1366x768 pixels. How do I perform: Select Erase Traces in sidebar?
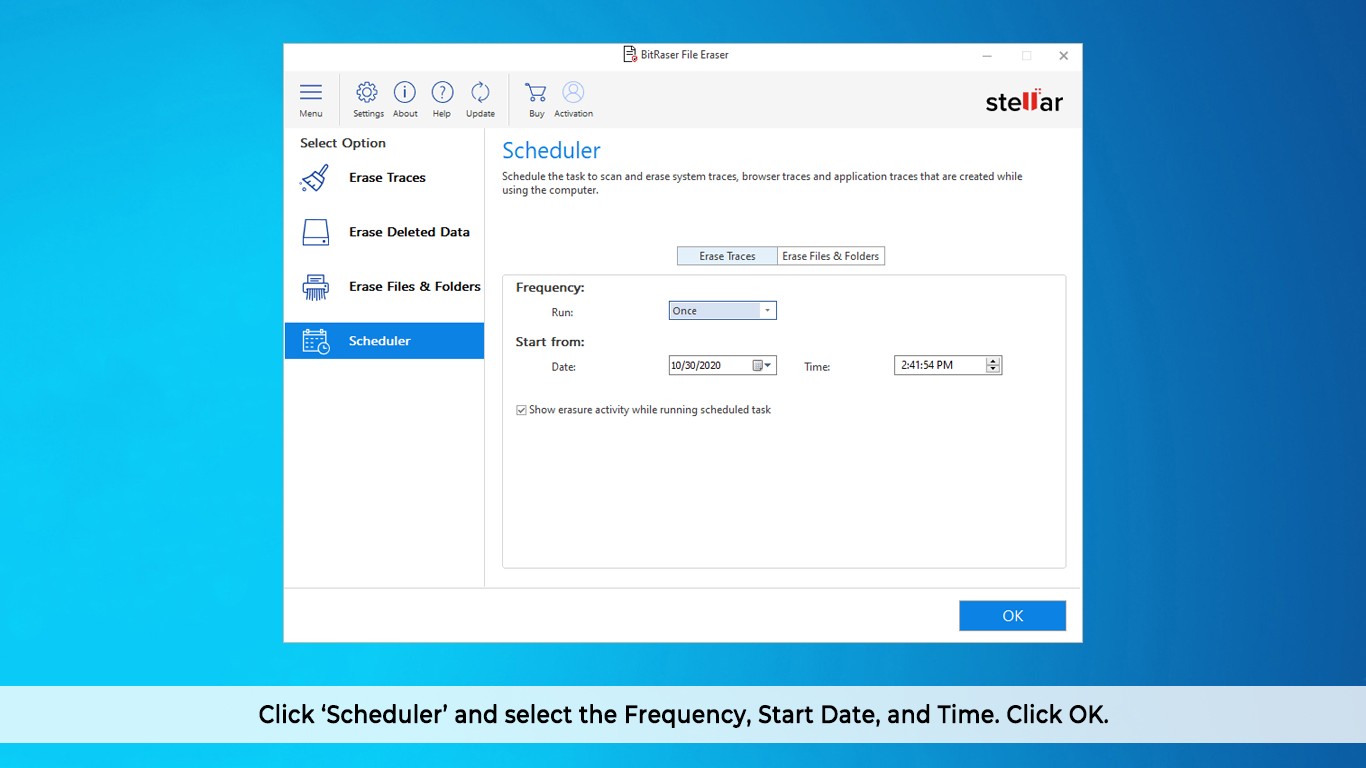pyautogui.click(x=384, y=178)
